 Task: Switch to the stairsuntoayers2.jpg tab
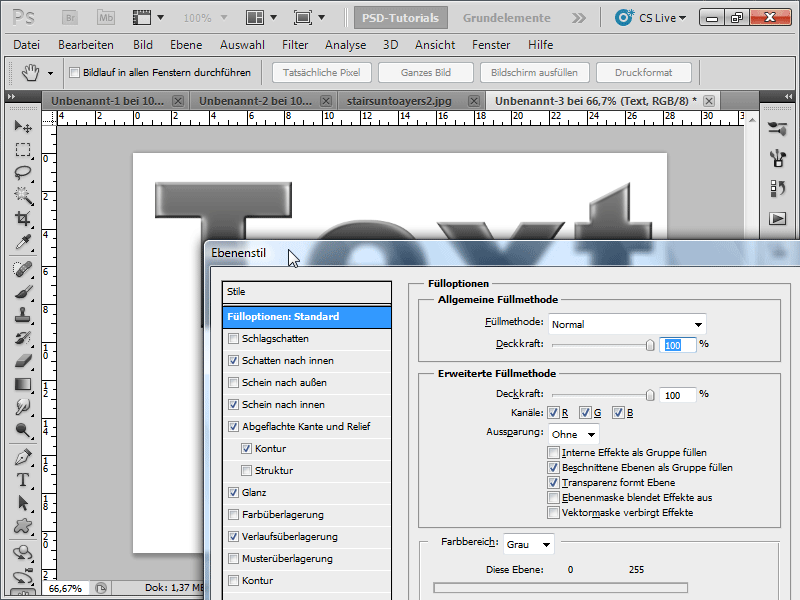pos(413,101)
